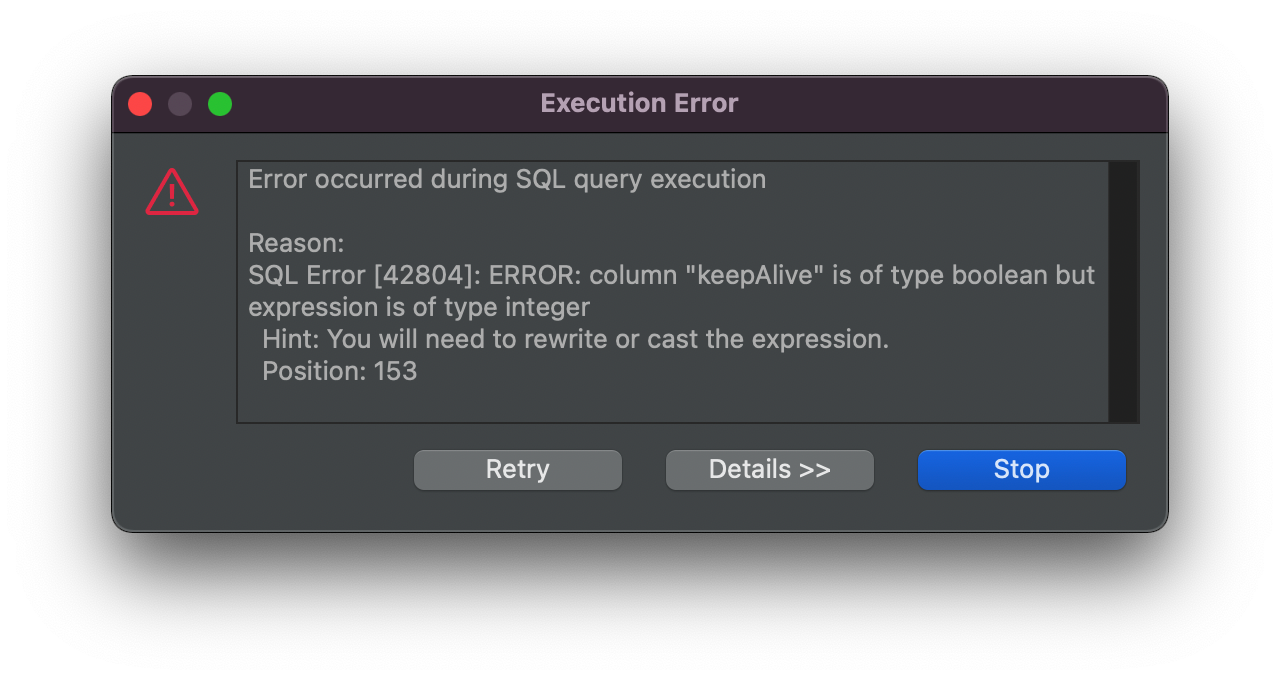Click the Retry button
The width and height of the screenshot is (1280, 680).
click(517, 470)
